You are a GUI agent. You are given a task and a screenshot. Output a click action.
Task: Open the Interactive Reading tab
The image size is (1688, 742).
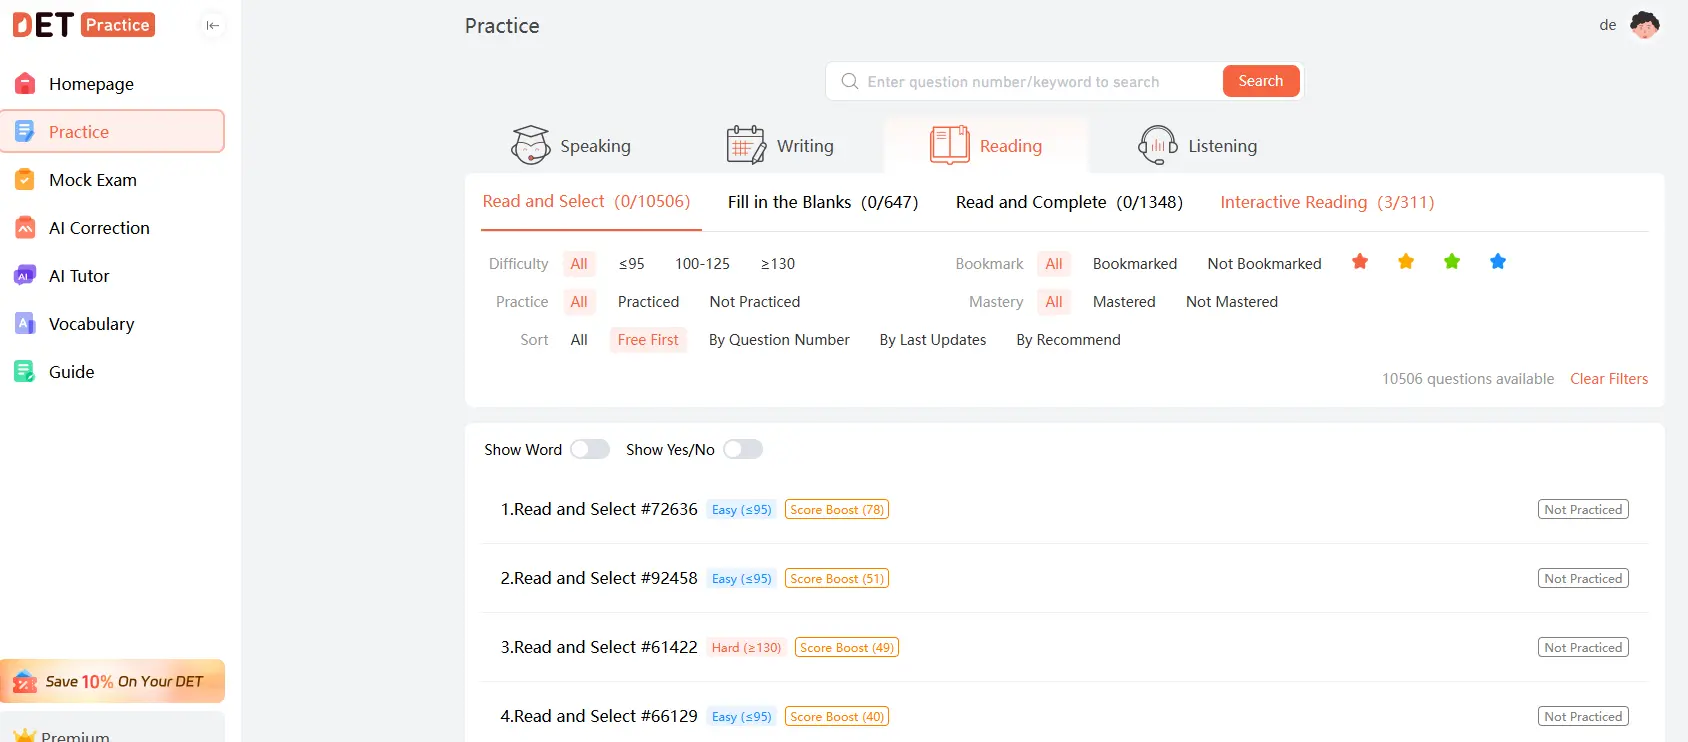(x=1326, y=202)
